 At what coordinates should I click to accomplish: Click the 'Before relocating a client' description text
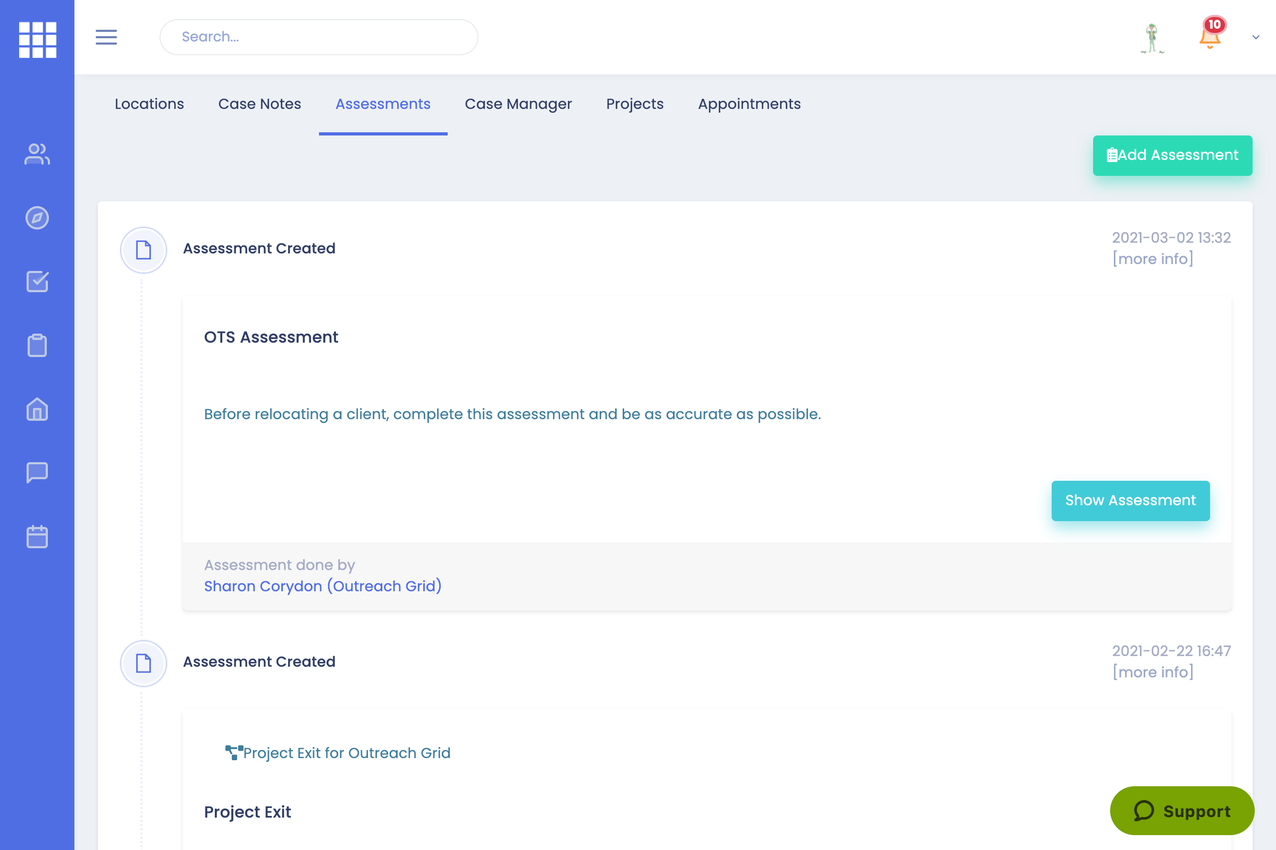(512, 414)
